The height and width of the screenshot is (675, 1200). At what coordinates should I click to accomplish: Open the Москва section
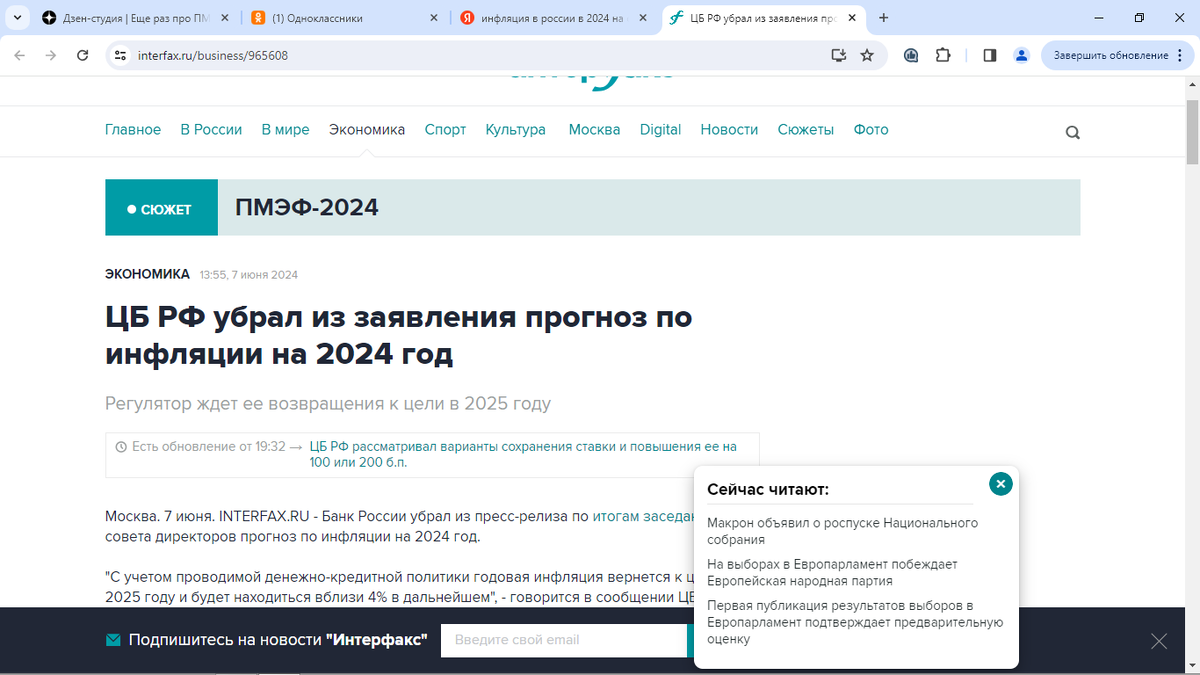tap(594, 130)
